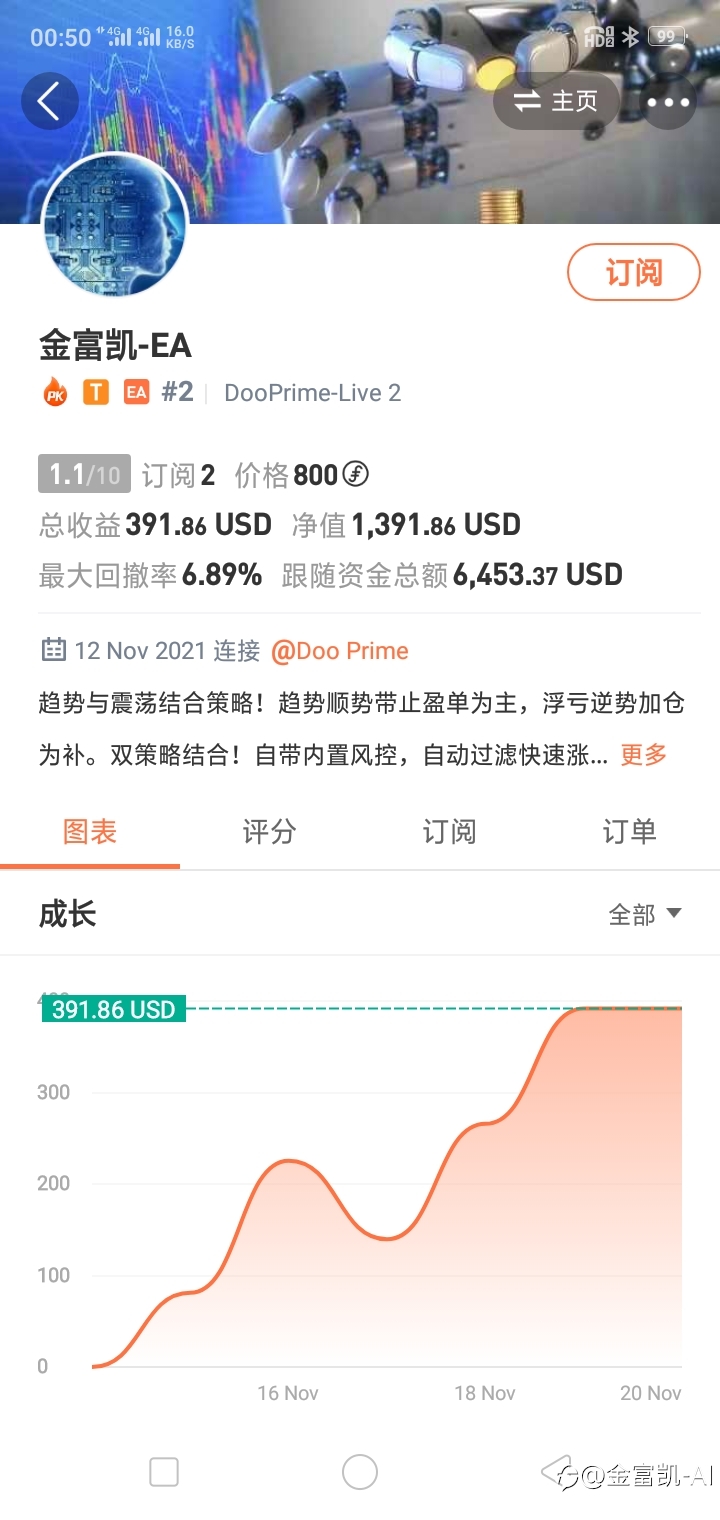Screen dimensions: 720x1520
Task: Tap the price currency coin icon
Action: (x=356, y=475)
